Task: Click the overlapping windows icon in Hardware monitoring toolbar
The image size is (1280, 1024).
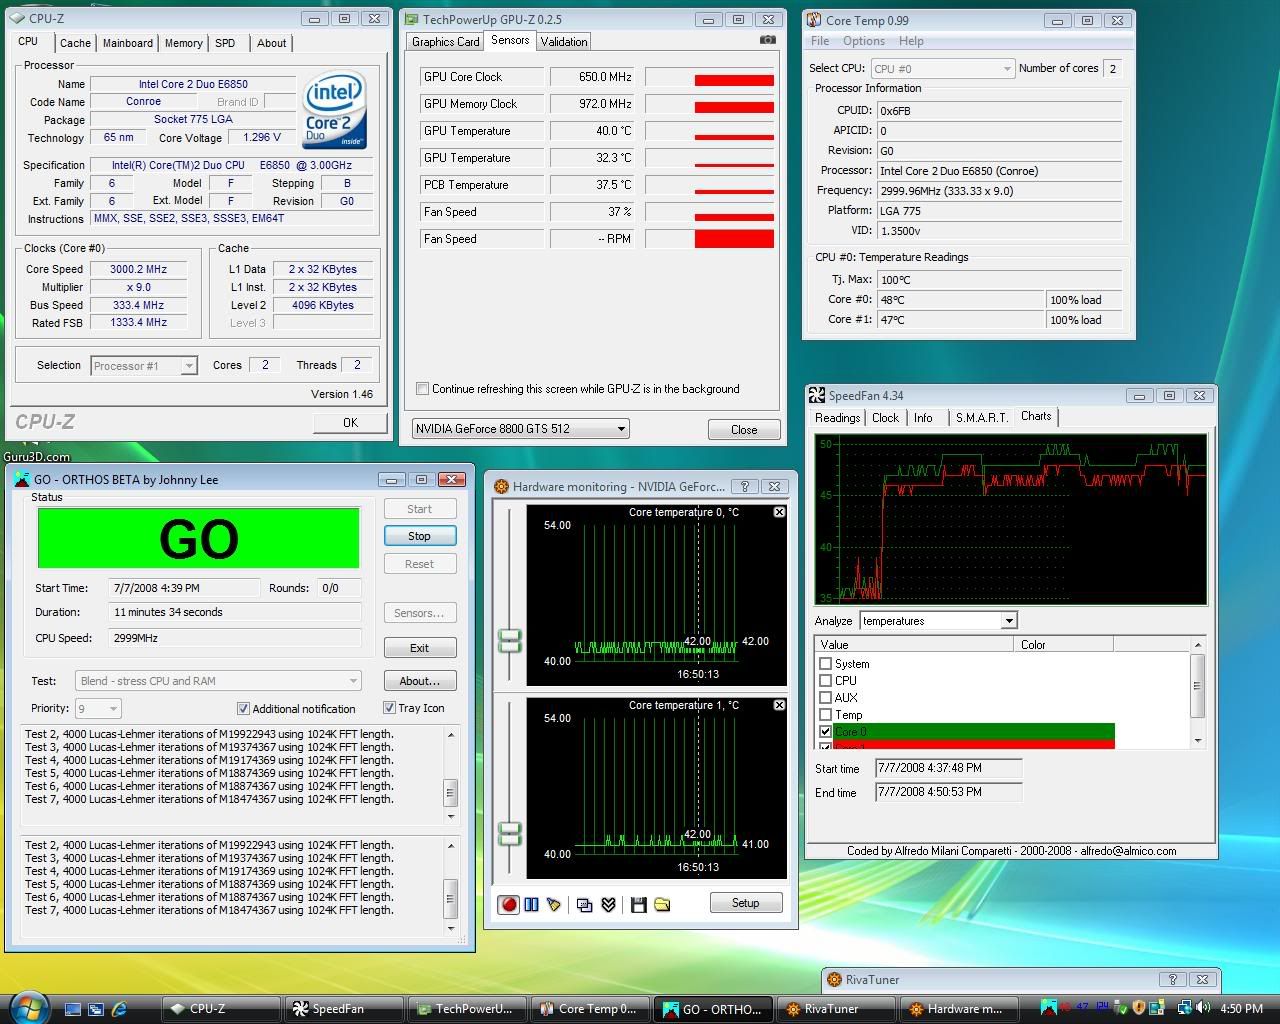Action: point(585,905)
